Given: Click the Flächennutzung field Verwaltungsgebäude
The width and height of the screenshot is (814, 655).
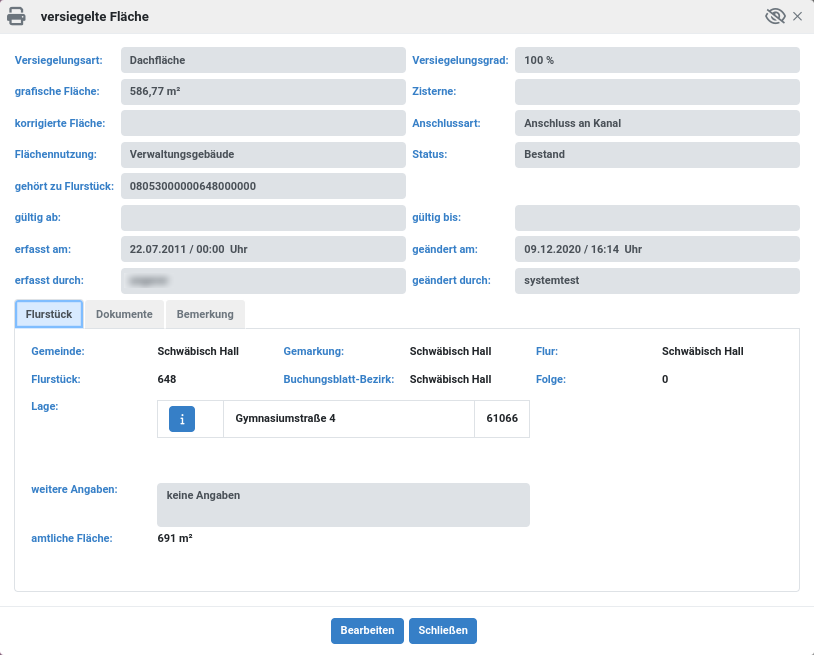Looking at the screenshot, I should pos(263,155).
